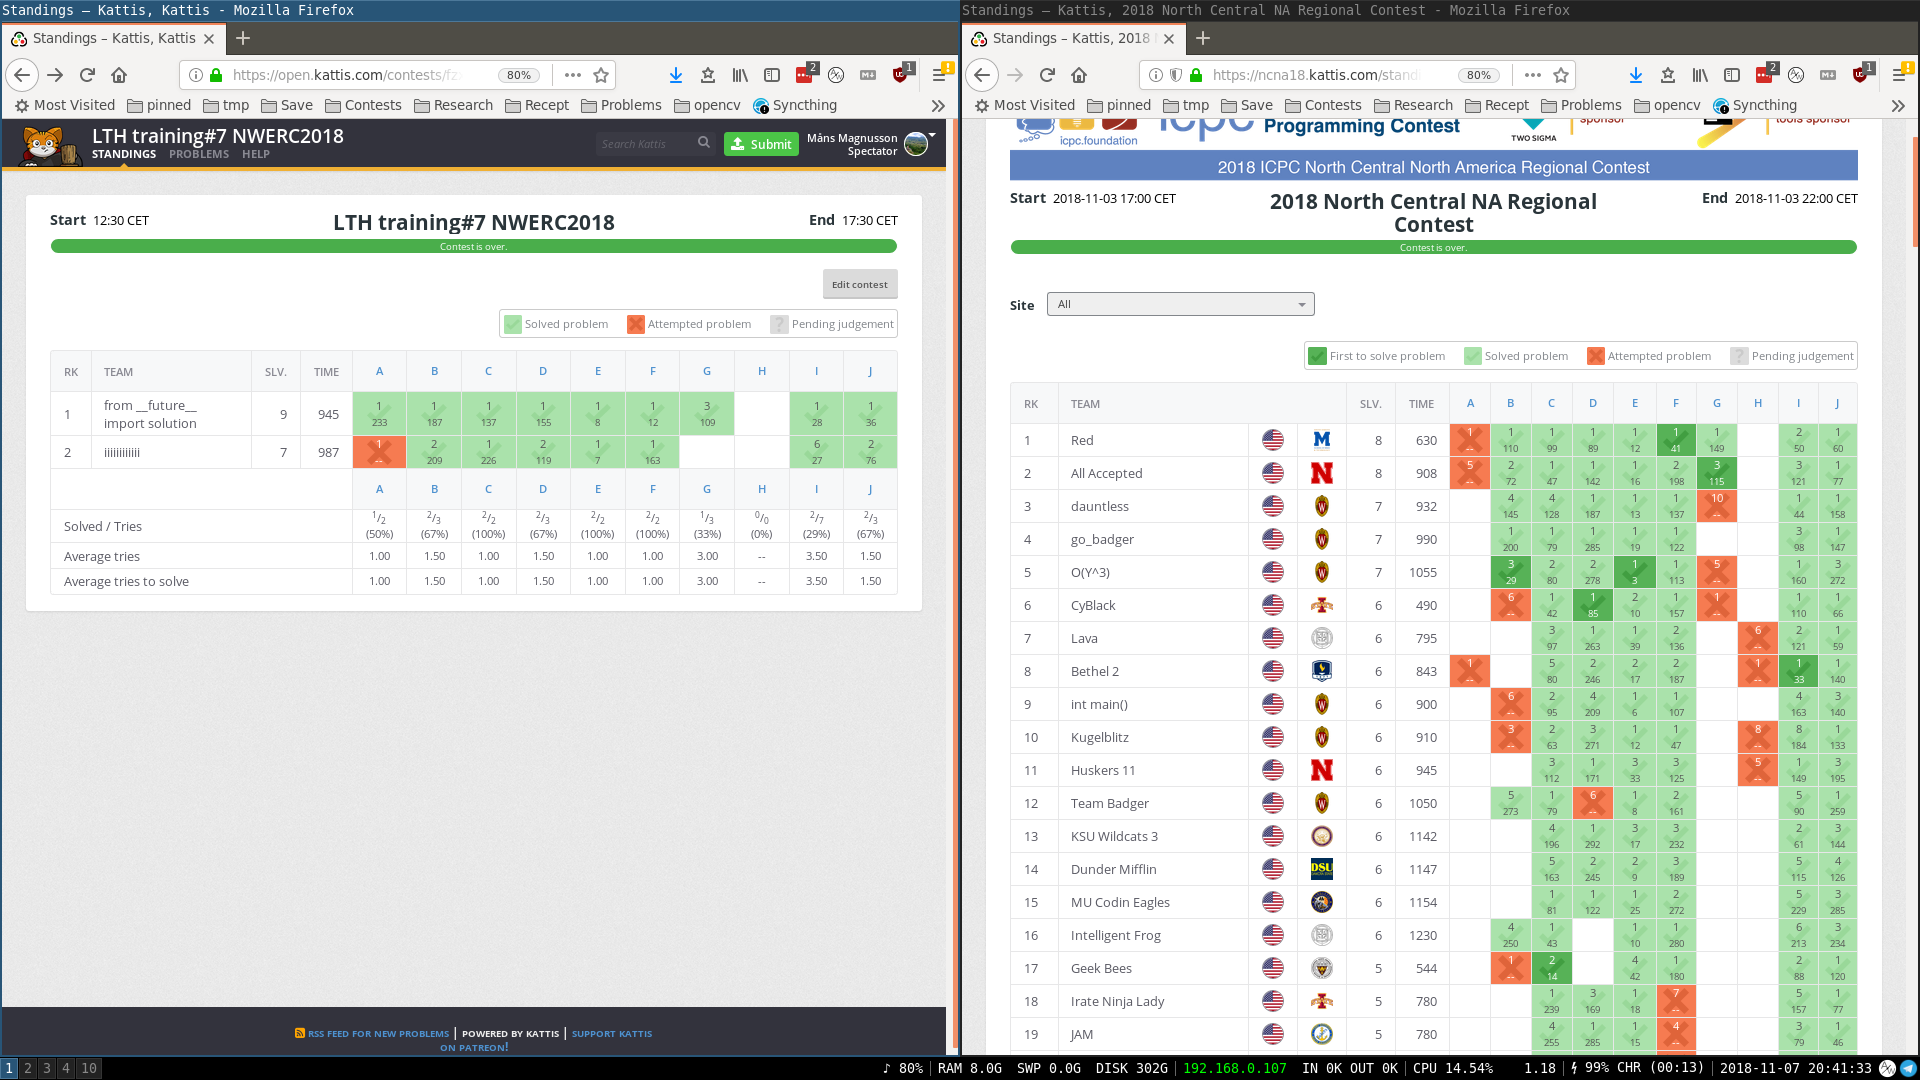This screenshot has height=1080, width=1920.
Task: Click green contest progress bar in left window
Action: [474, 246]
